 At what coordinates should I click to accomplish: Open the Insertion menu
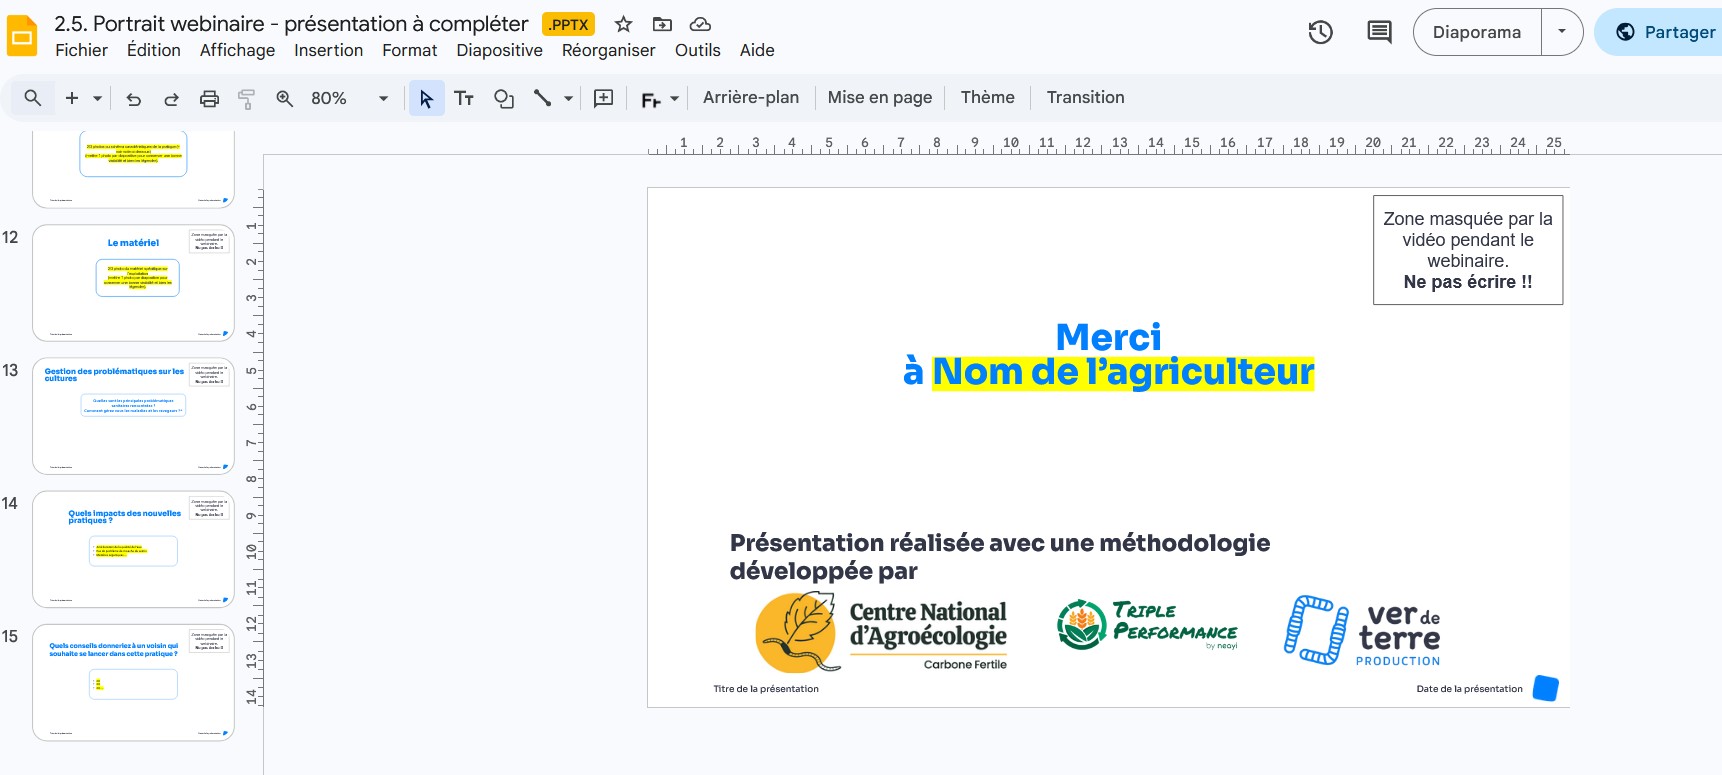pyautogui.click(x=328, y=50)
